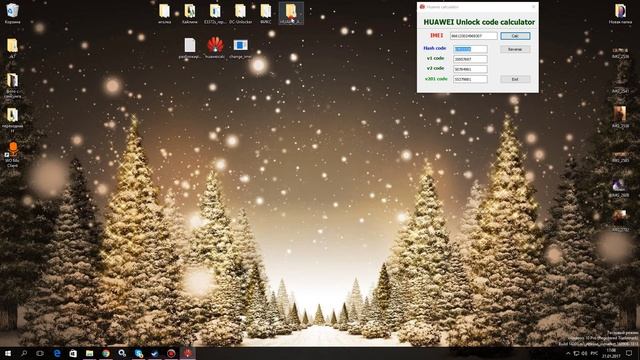Select the E3372s folder on desktop
This screenshot has height=360, width=640.
tap(215, 13)
